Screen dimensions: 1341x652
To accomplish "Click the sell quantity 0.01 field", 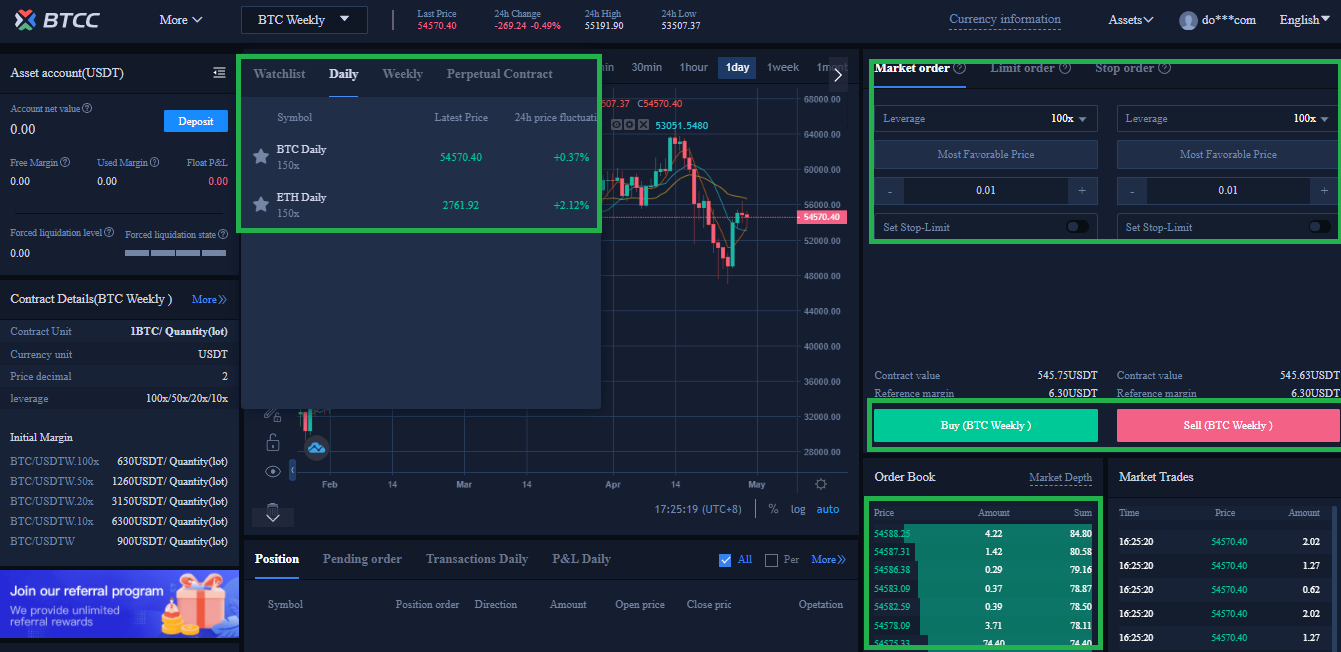I will (x=1228, y=191).
